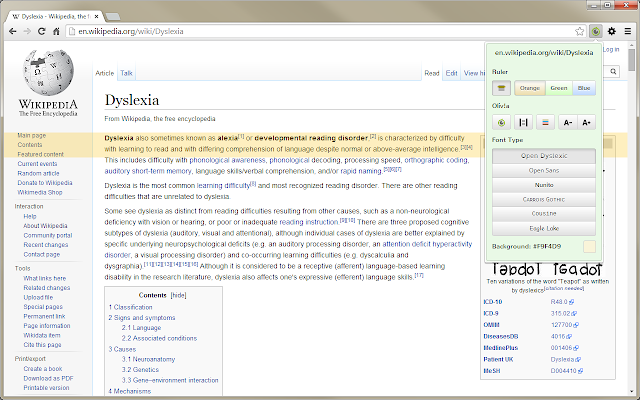
Task: Open the Edit tab
Action: pyautogui.click(x=451, y=73)
